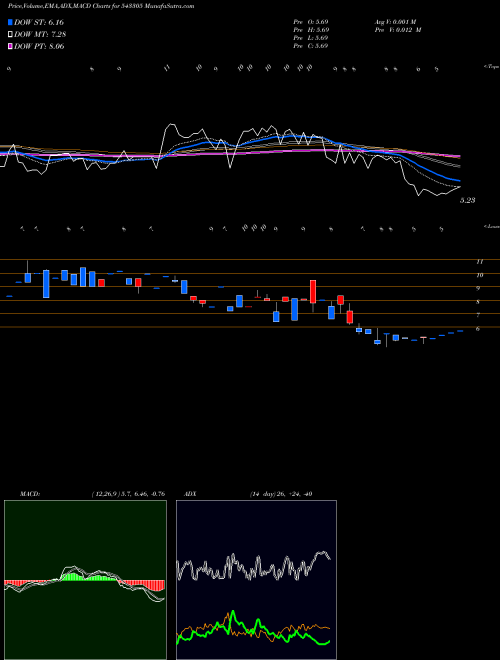500x660 pixels.
Task: Open the green MACD histogram chart panel
Action: coord(85,580)
